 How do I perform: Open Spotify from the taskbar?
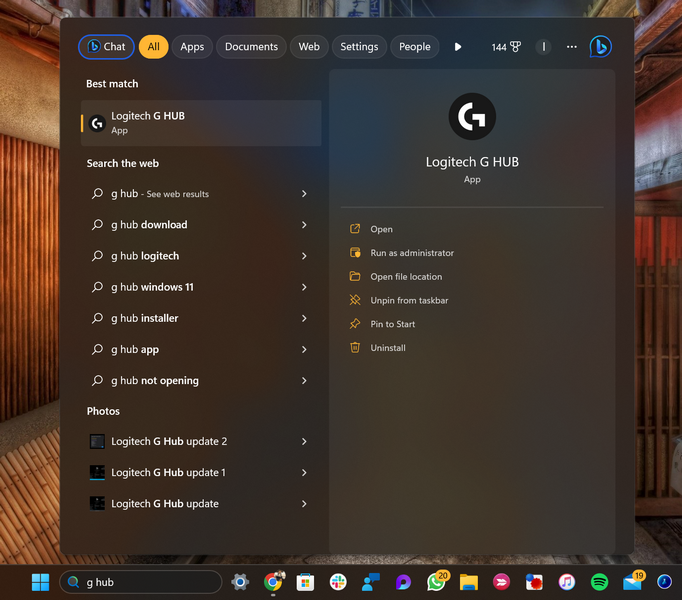pyautogui.click(x=599, y=582)
